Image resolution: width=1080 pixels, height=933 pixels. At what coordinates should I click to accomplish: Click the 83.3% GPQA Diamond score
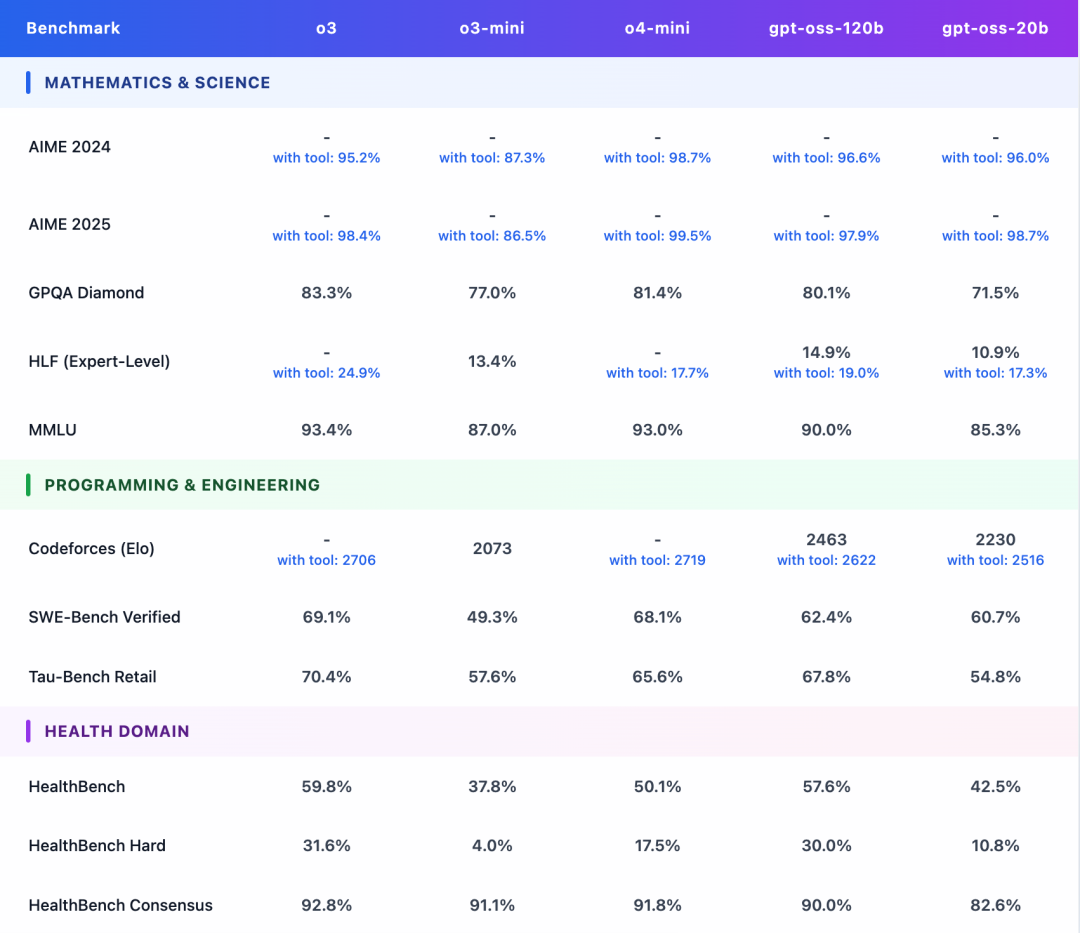[x=326, y=293]
